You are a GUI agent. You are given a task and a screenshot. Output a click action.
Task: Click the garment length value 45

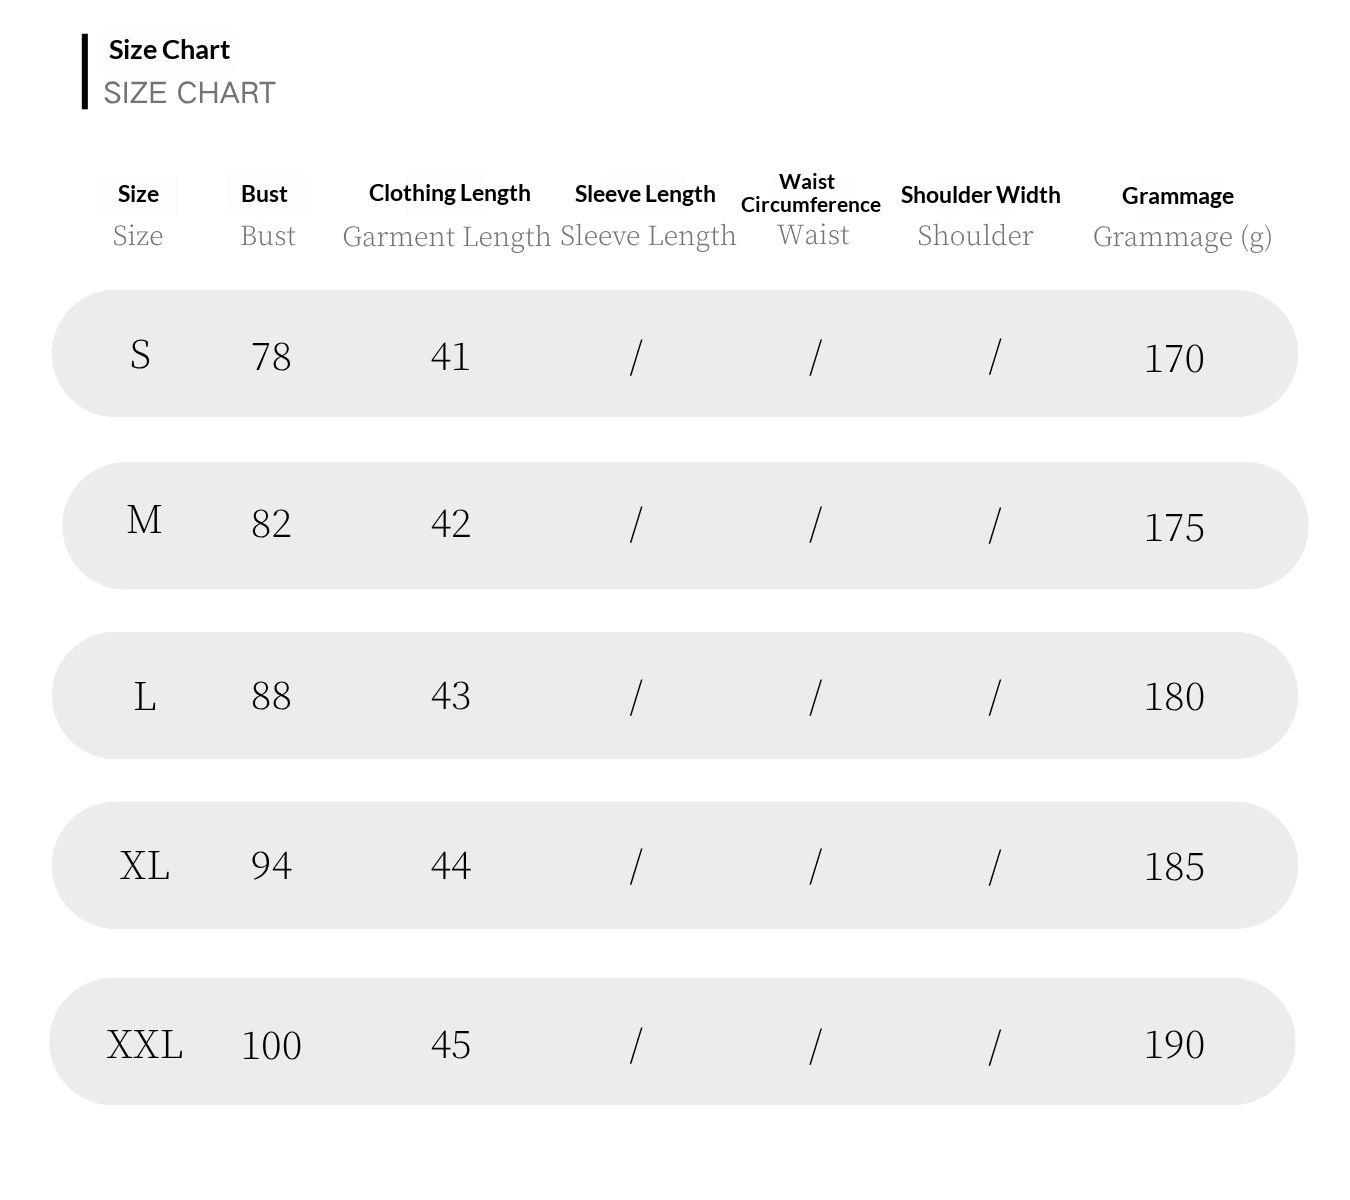(450, 1045)
